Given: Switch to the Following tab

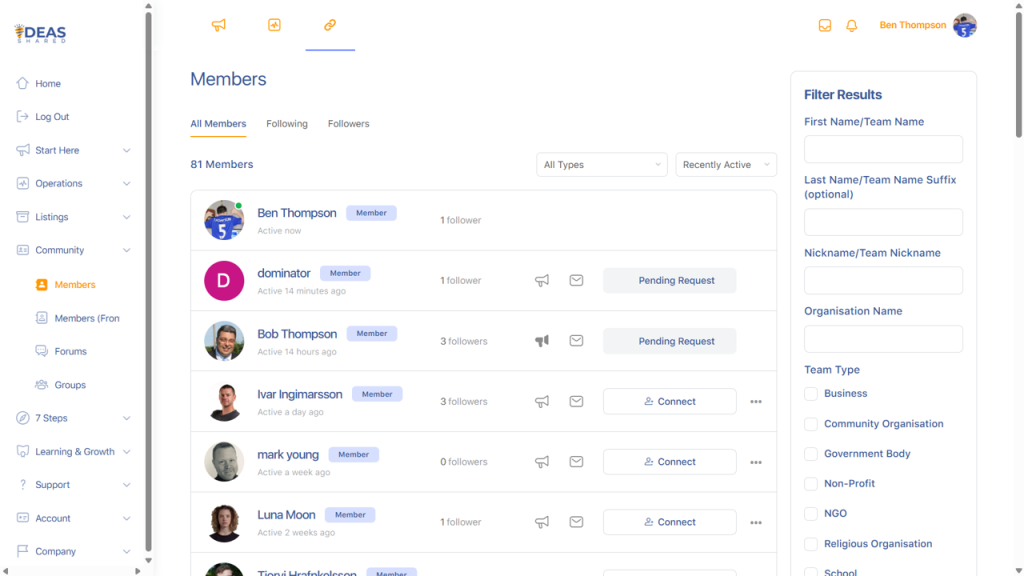Looking at the screenshot, I should pos(287,123).
